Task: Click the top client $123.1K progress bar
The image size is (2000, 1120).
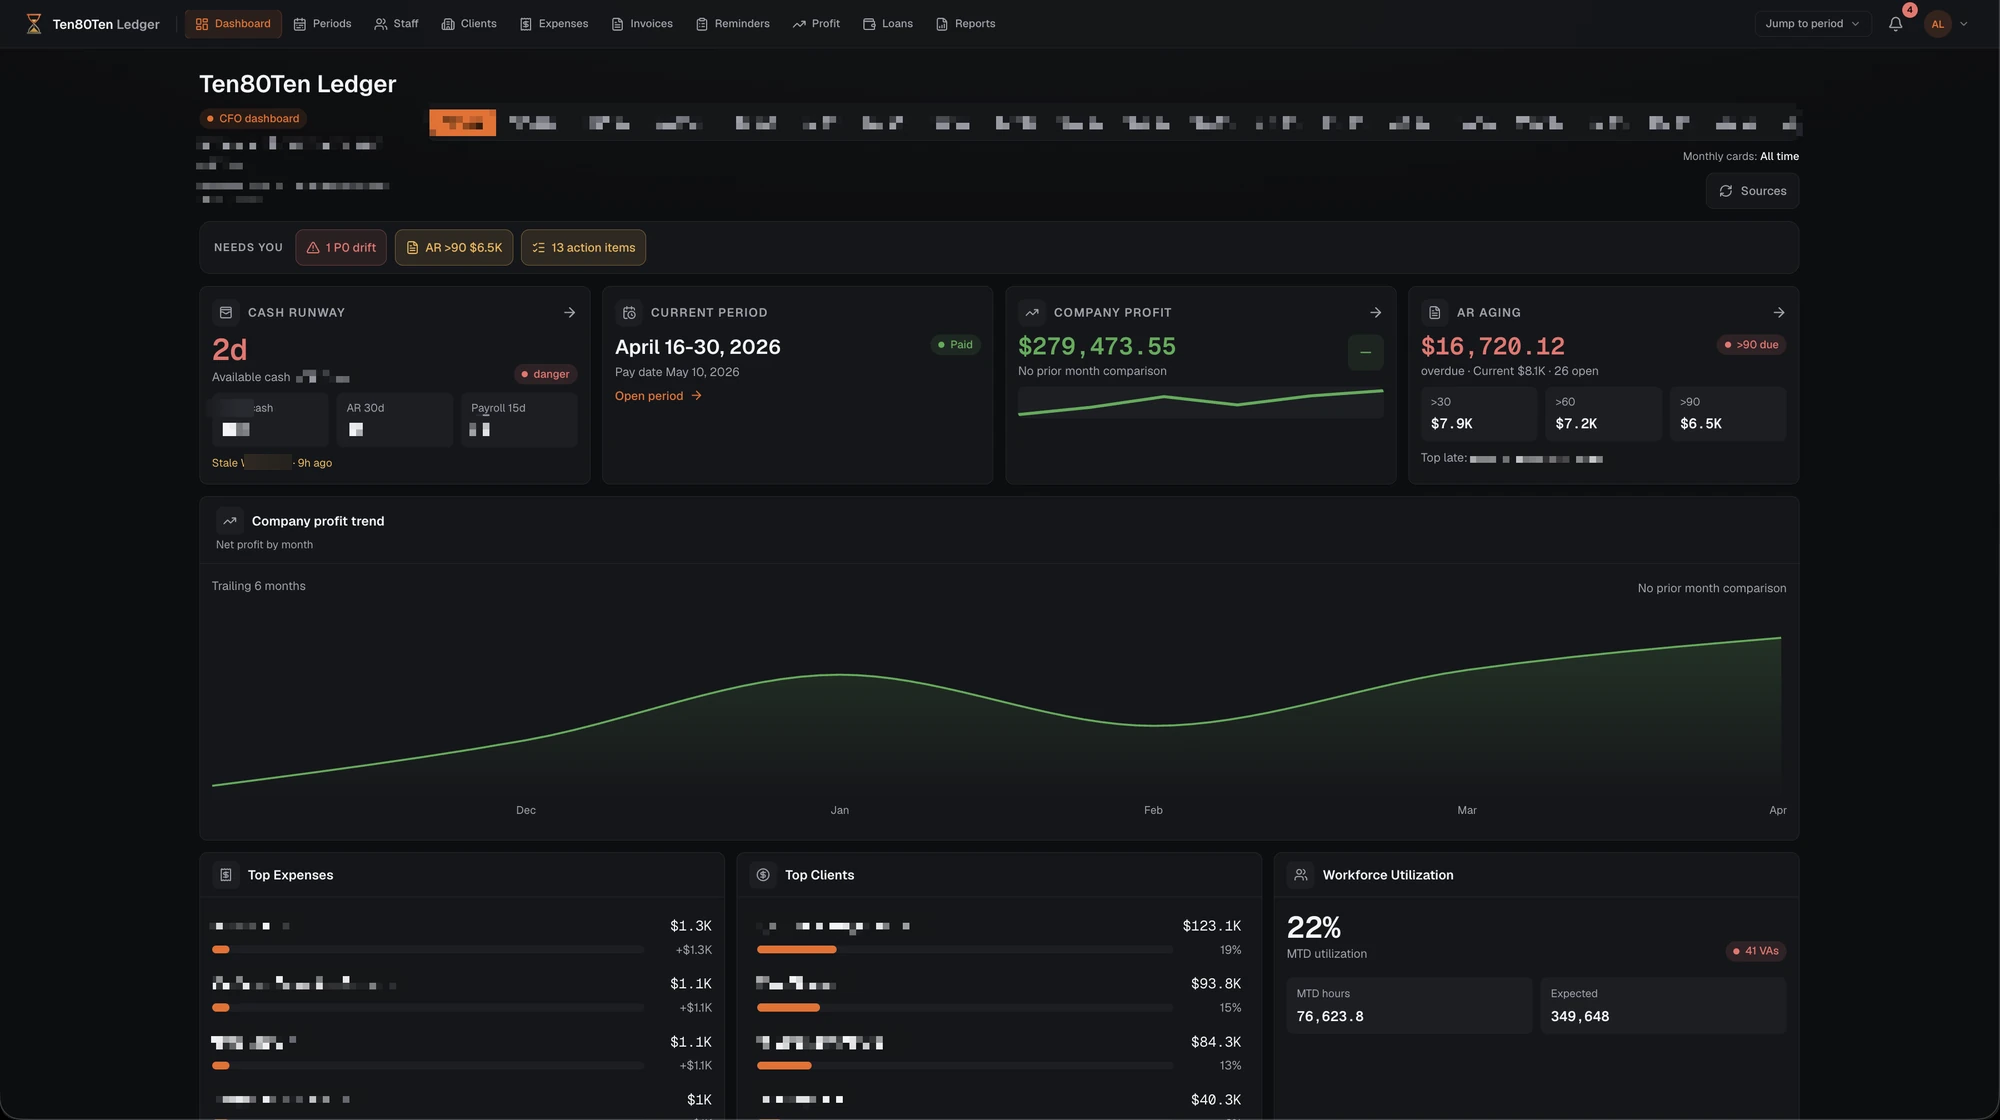Action: click(965, 950)
